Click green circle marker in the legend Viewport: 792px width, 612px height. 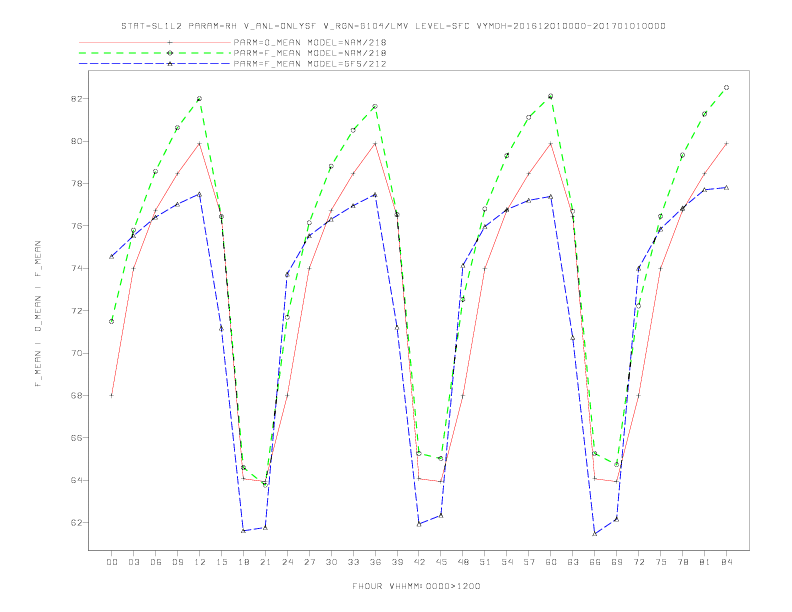pyautogui.click(x=170, y=53)
